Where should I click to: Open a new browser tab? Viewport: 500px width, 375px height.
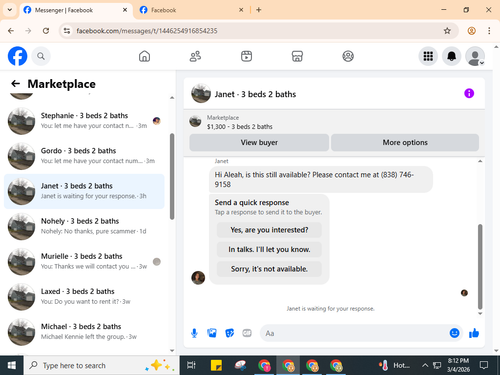coord(259,10)
